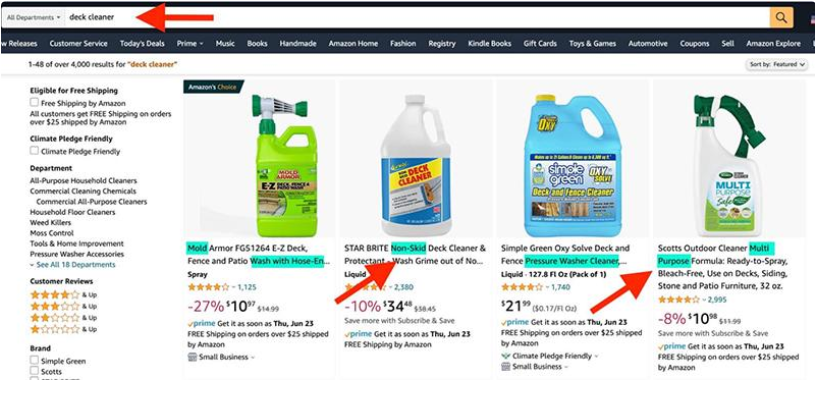Viewport: 815px width, 400px height.
Task: Click into the deck cleaner search field
Action: click(x=418, y=17)
